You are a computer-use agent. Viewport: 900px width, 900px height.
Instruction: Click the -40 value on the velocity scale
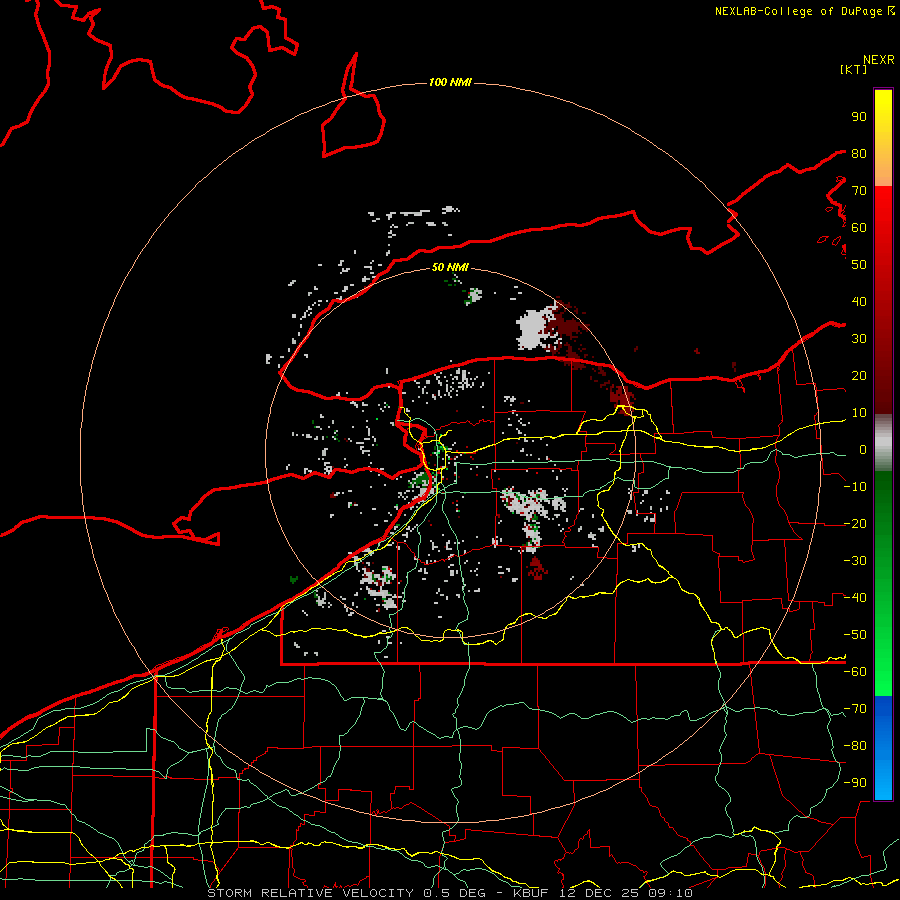coord(855,598)
